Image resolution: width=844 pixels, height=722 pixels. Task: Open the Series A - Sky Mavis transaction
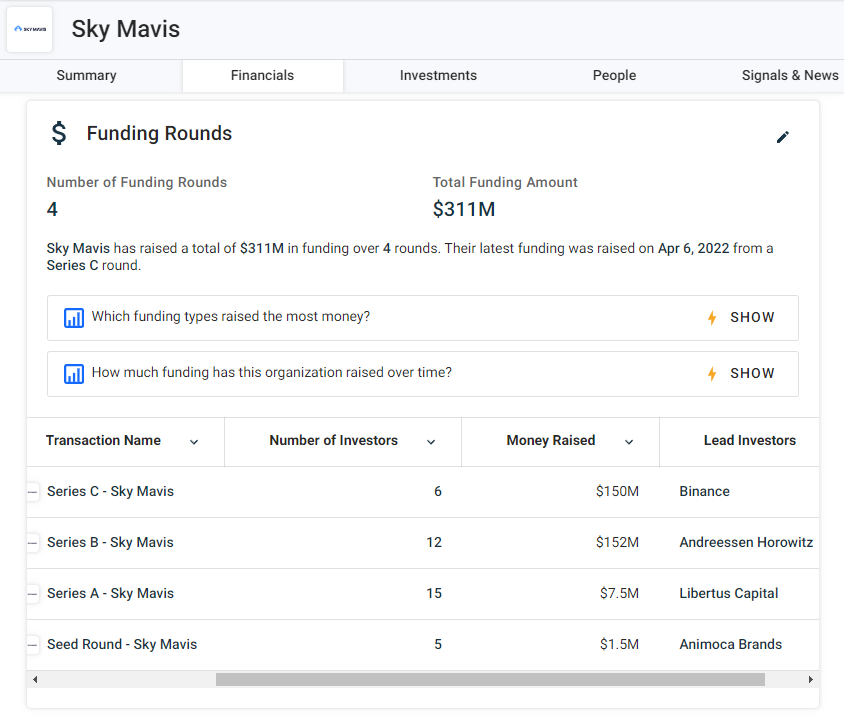pyautogui.click(x=110, y=594)
